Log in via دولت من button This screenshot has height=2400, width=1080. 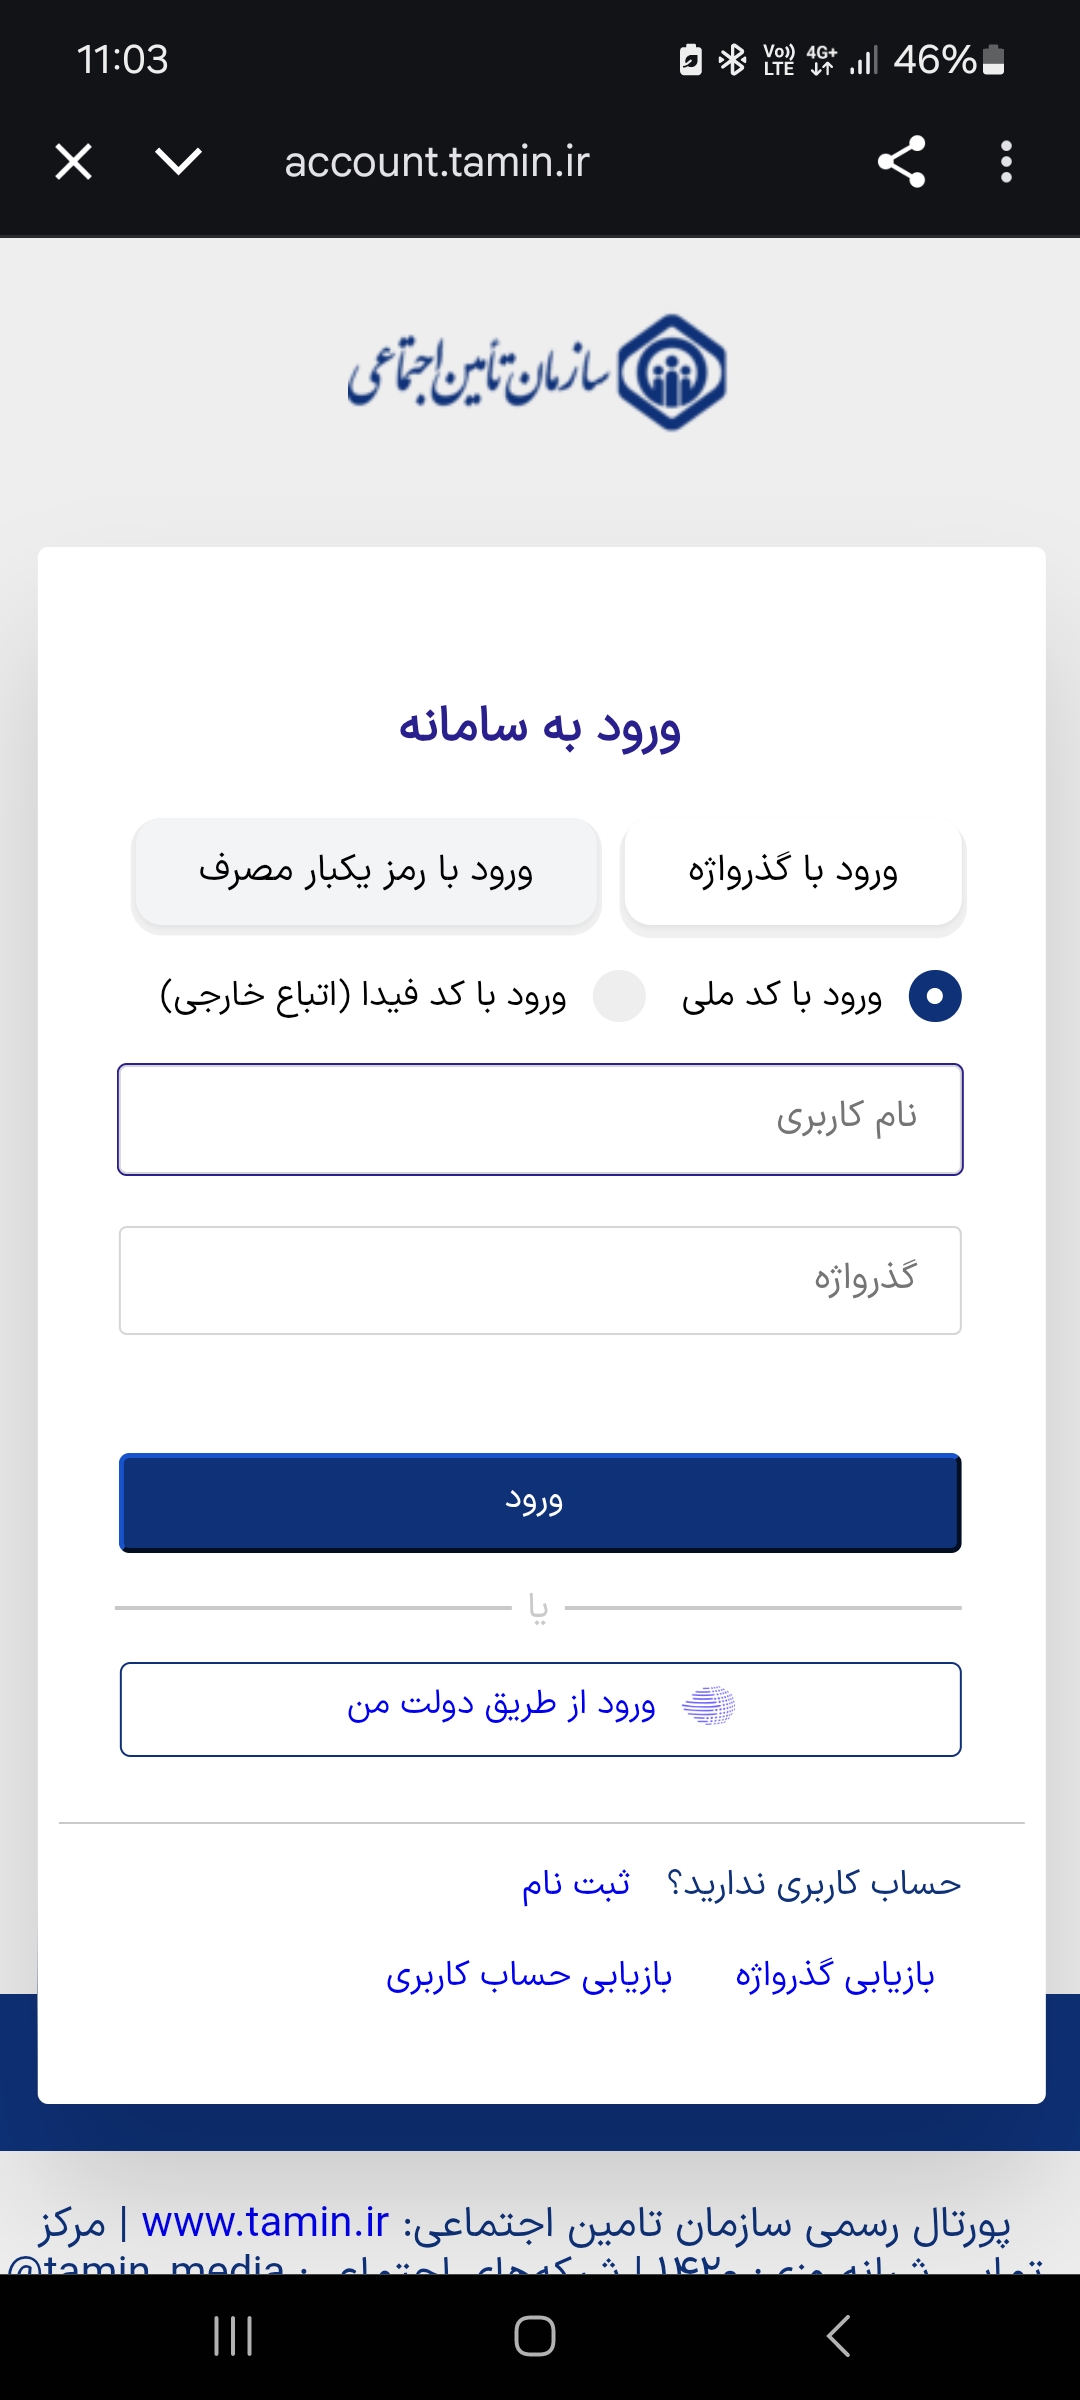point(540,1709)
